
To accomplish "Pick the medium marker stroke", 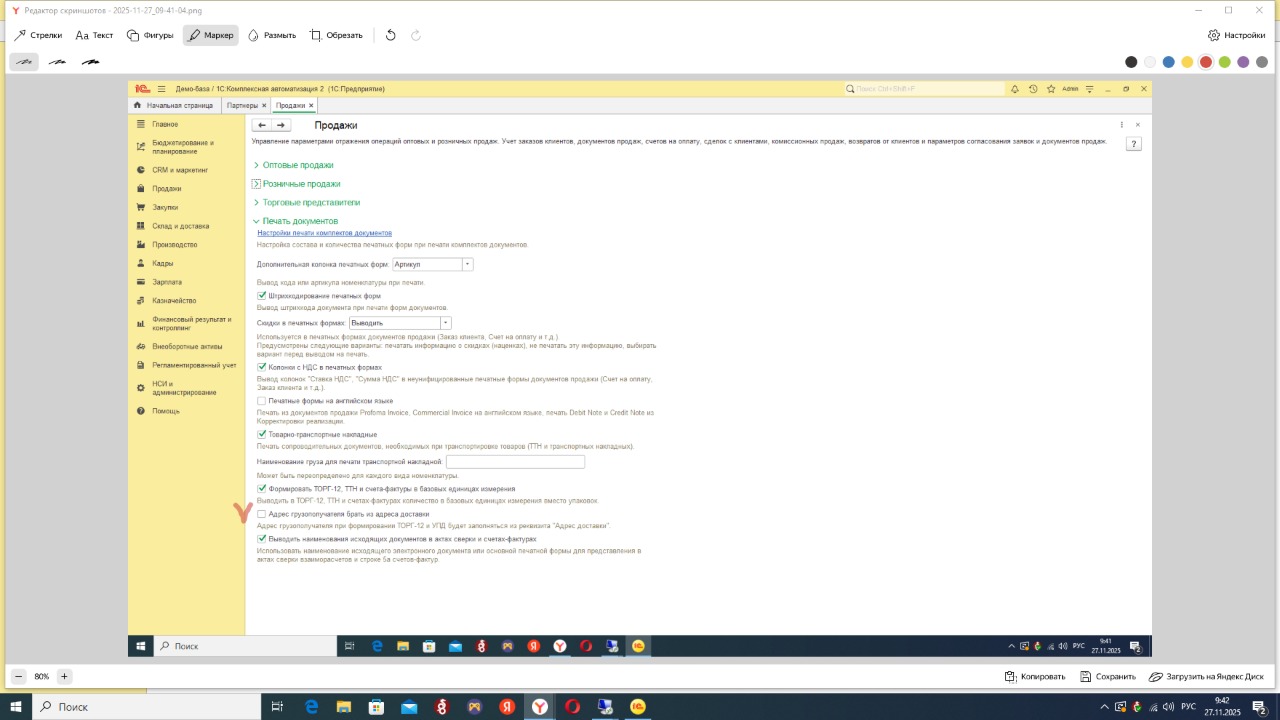I will click(57, 62).
